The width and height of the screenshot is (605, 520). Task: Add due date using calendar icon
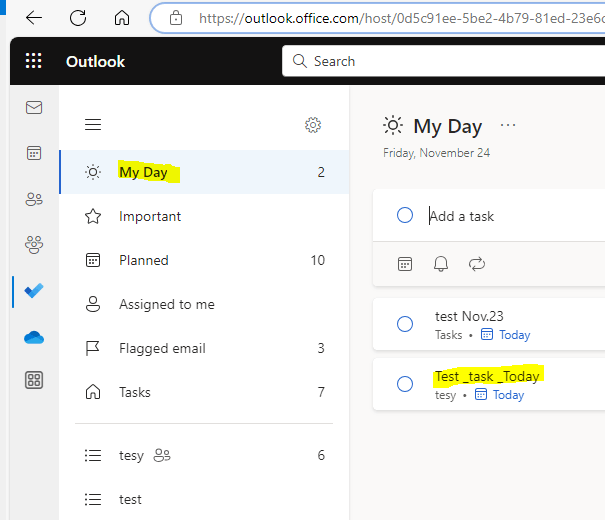tap(405, 264)
